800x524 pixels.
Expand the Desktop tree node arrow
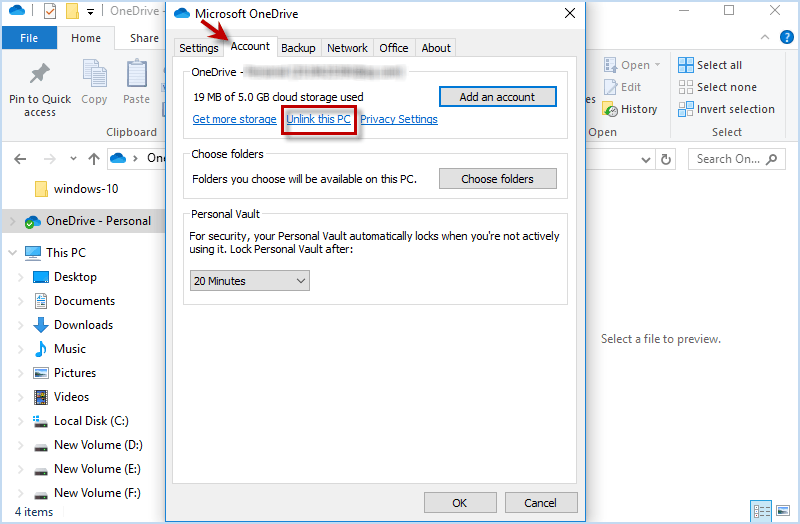pos(20,277)
